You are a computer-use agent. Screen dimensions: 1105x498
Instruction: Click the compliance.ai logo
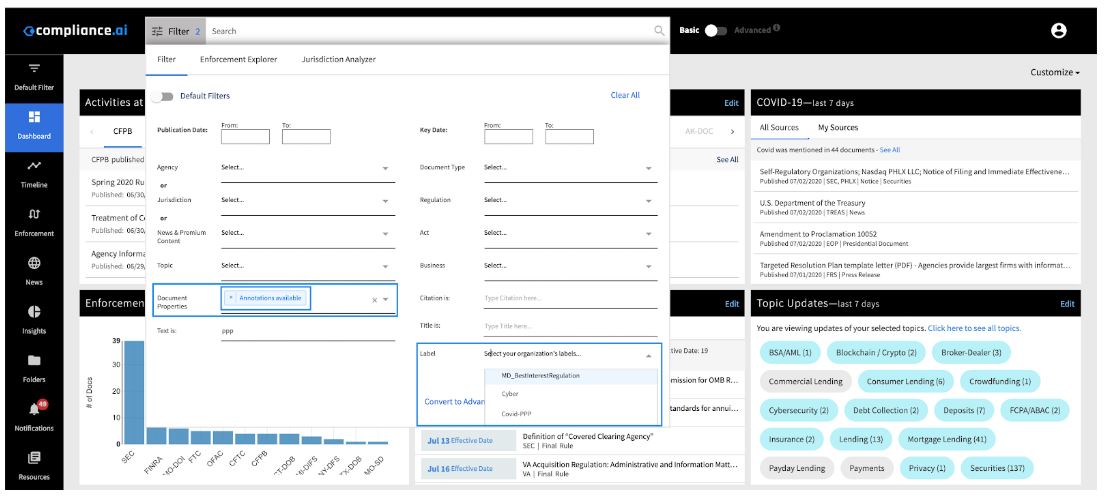click(75, 31)
